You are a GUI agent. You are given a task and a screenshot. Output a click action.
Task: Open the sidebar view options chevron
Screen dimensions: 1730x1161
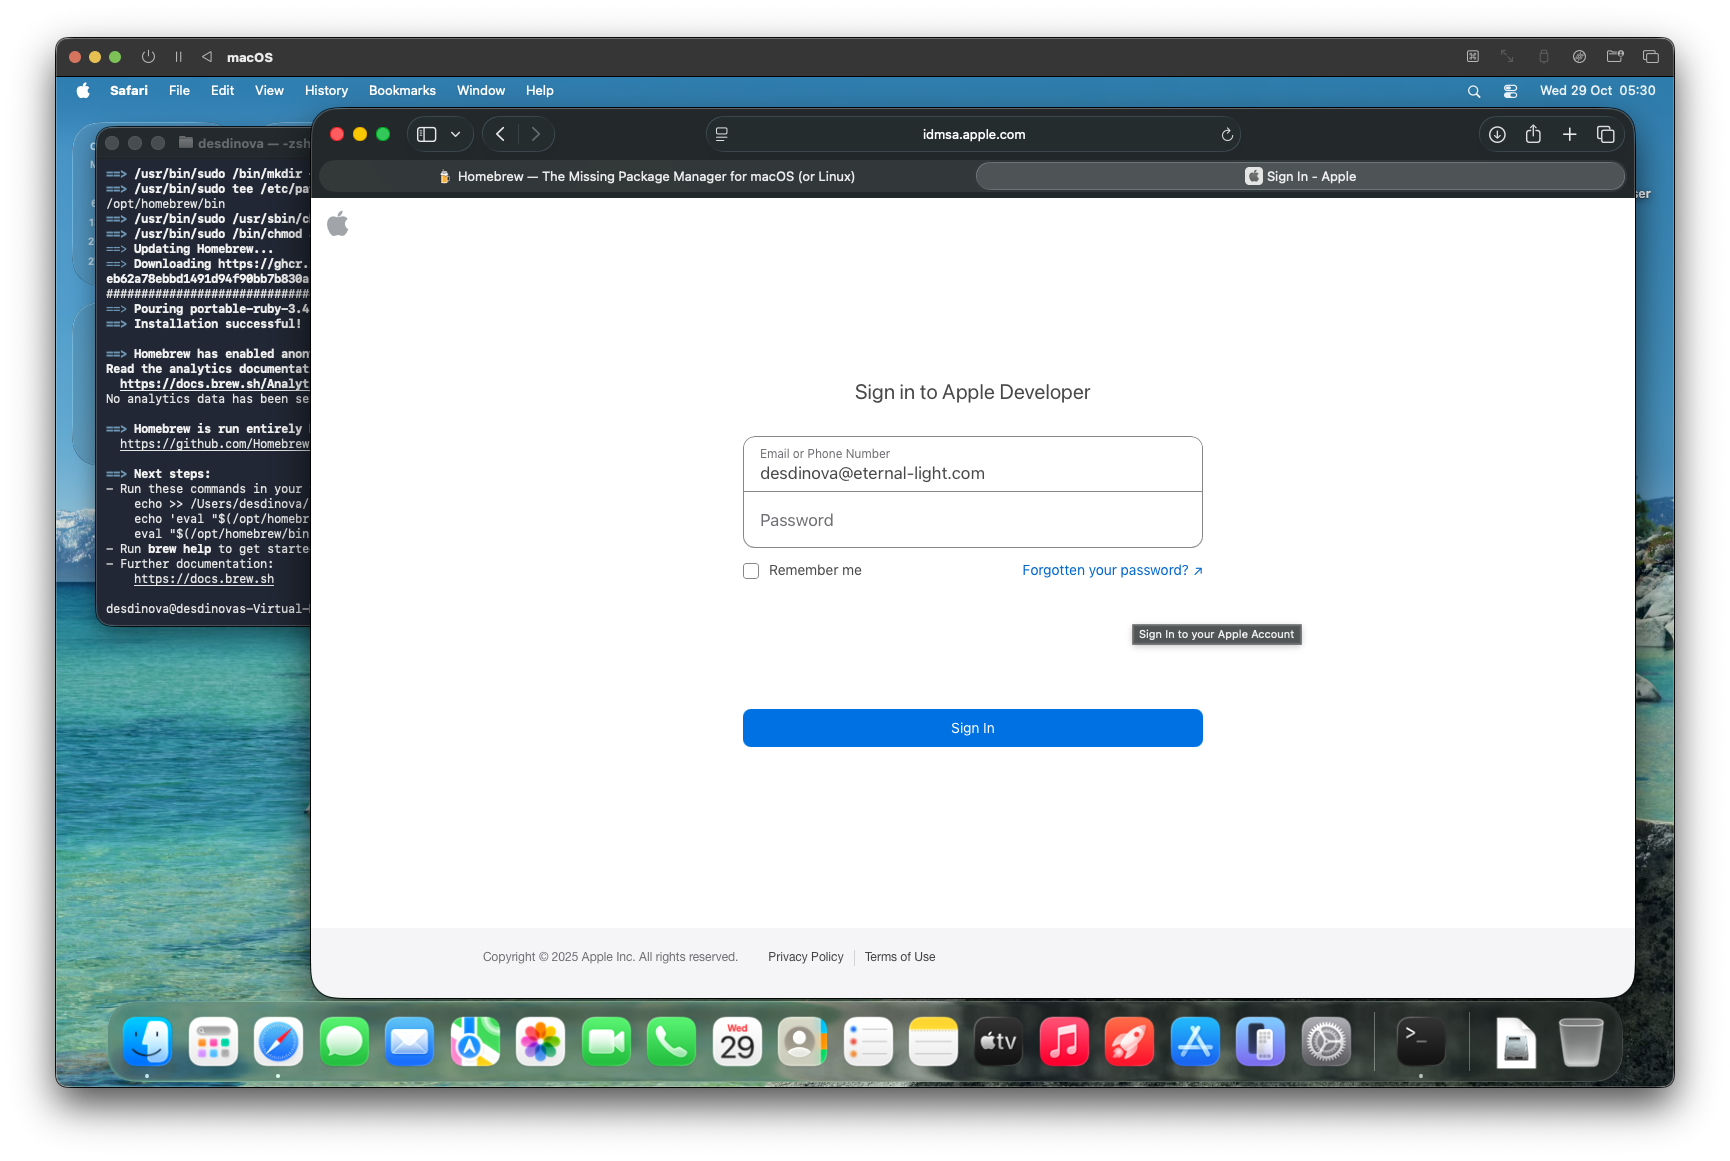455,133
